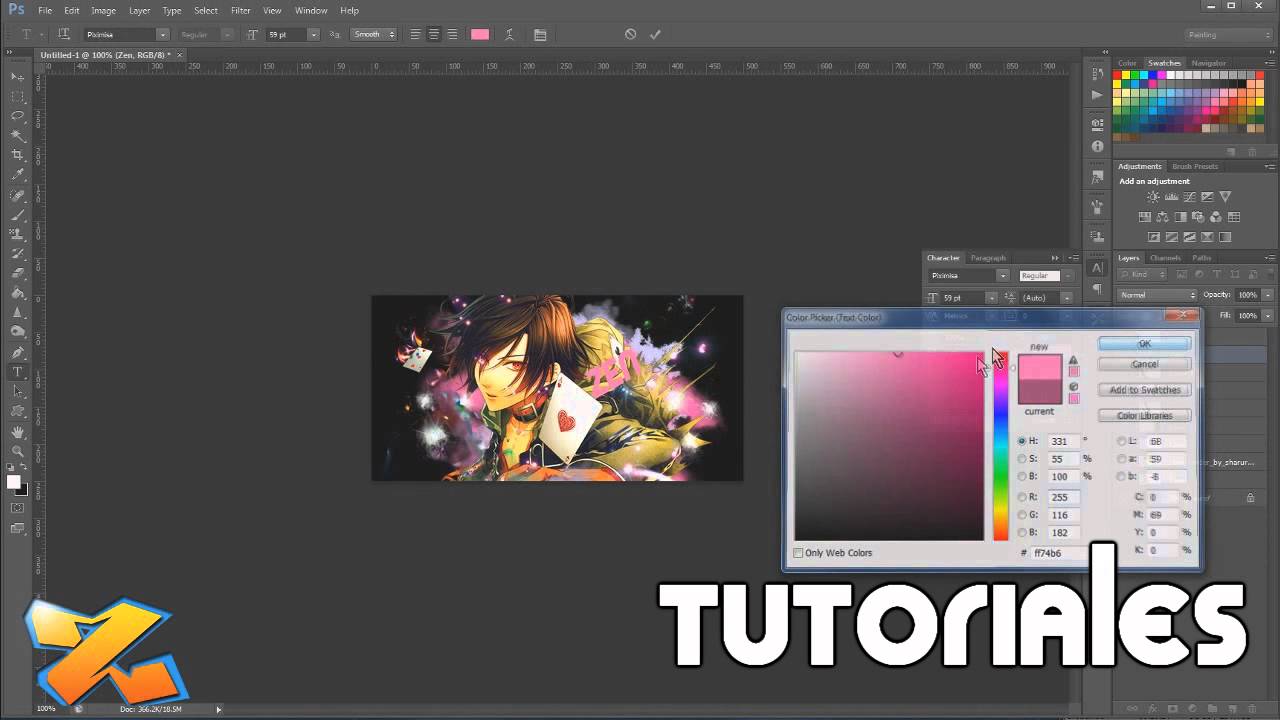Click the create warped text icon
The height and width of the screenshot is (720, 1280).
point(509,34)
